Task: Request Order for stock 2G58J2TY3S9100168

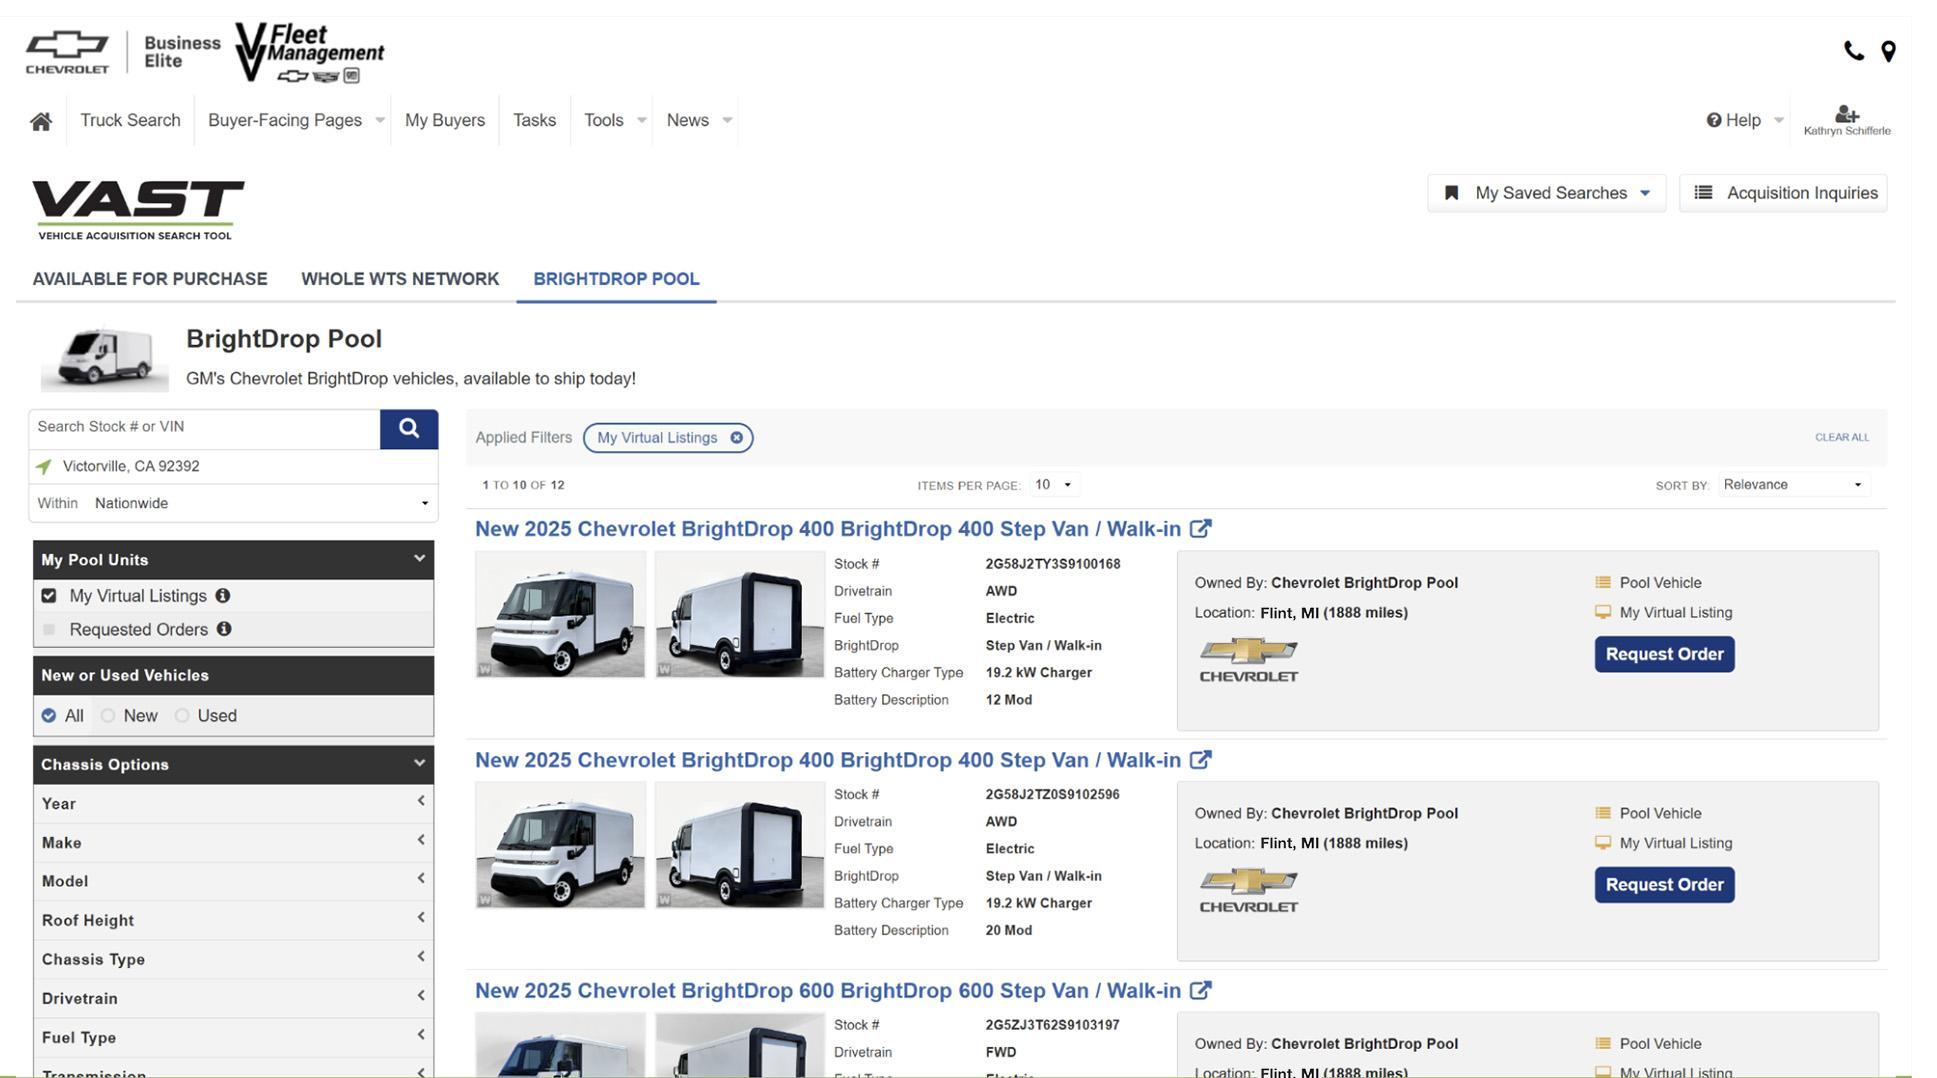Action: [x=1664, y=654]
